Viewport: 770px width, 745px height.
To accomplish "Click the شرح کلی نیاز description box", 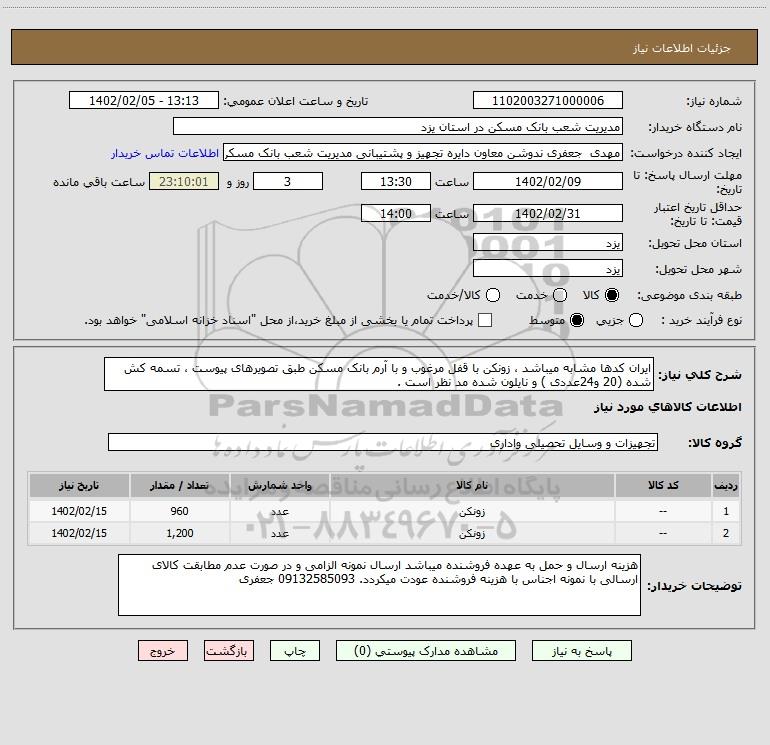I will tap(379, 375).
